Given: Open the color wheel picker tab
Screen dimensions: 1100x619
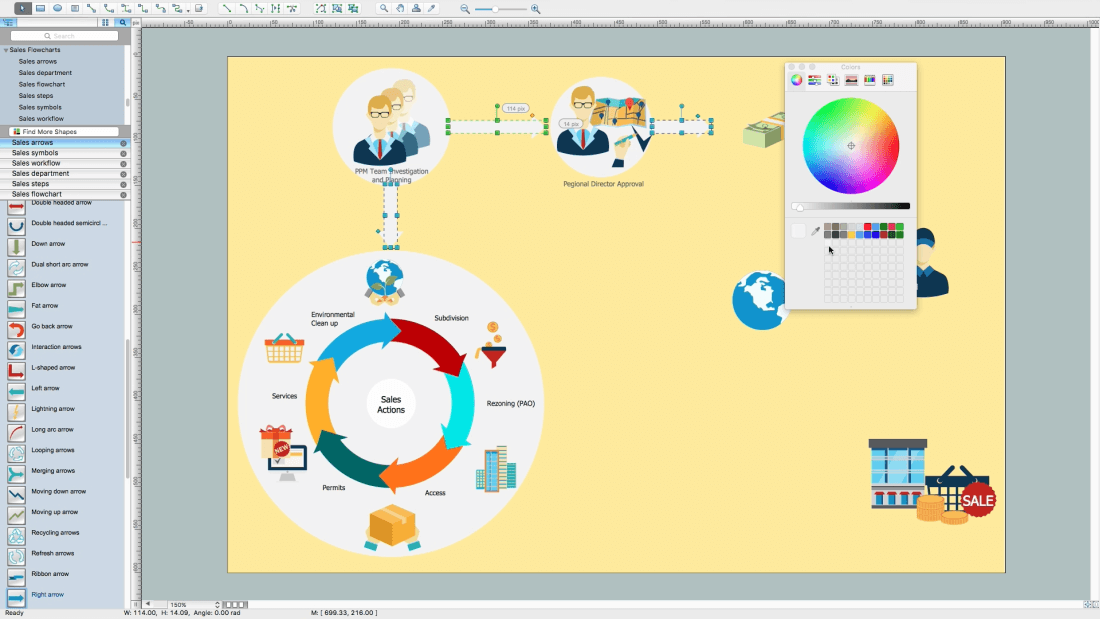Looking at the screenshot, I should click(796, 80).
